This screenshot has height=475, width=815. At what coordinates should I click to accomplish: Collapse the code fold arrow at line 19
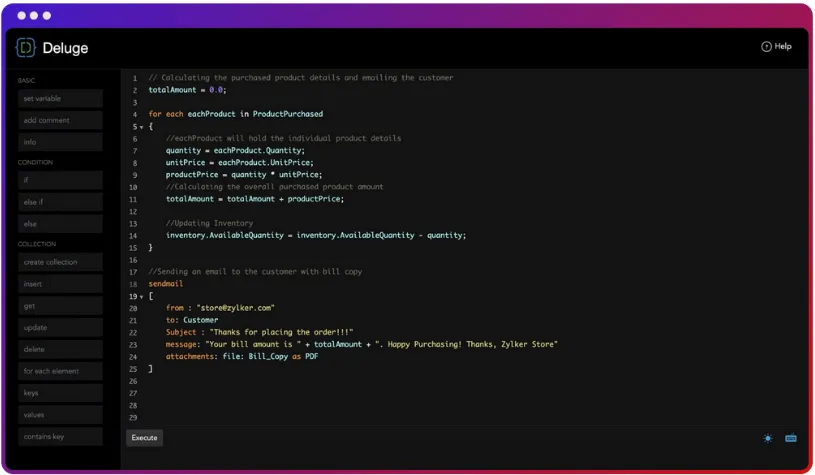(x=141, y=297)
